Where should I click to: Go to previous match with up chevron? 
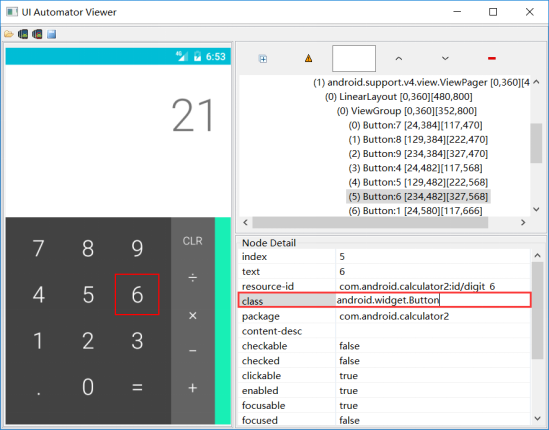click(398, 58)
